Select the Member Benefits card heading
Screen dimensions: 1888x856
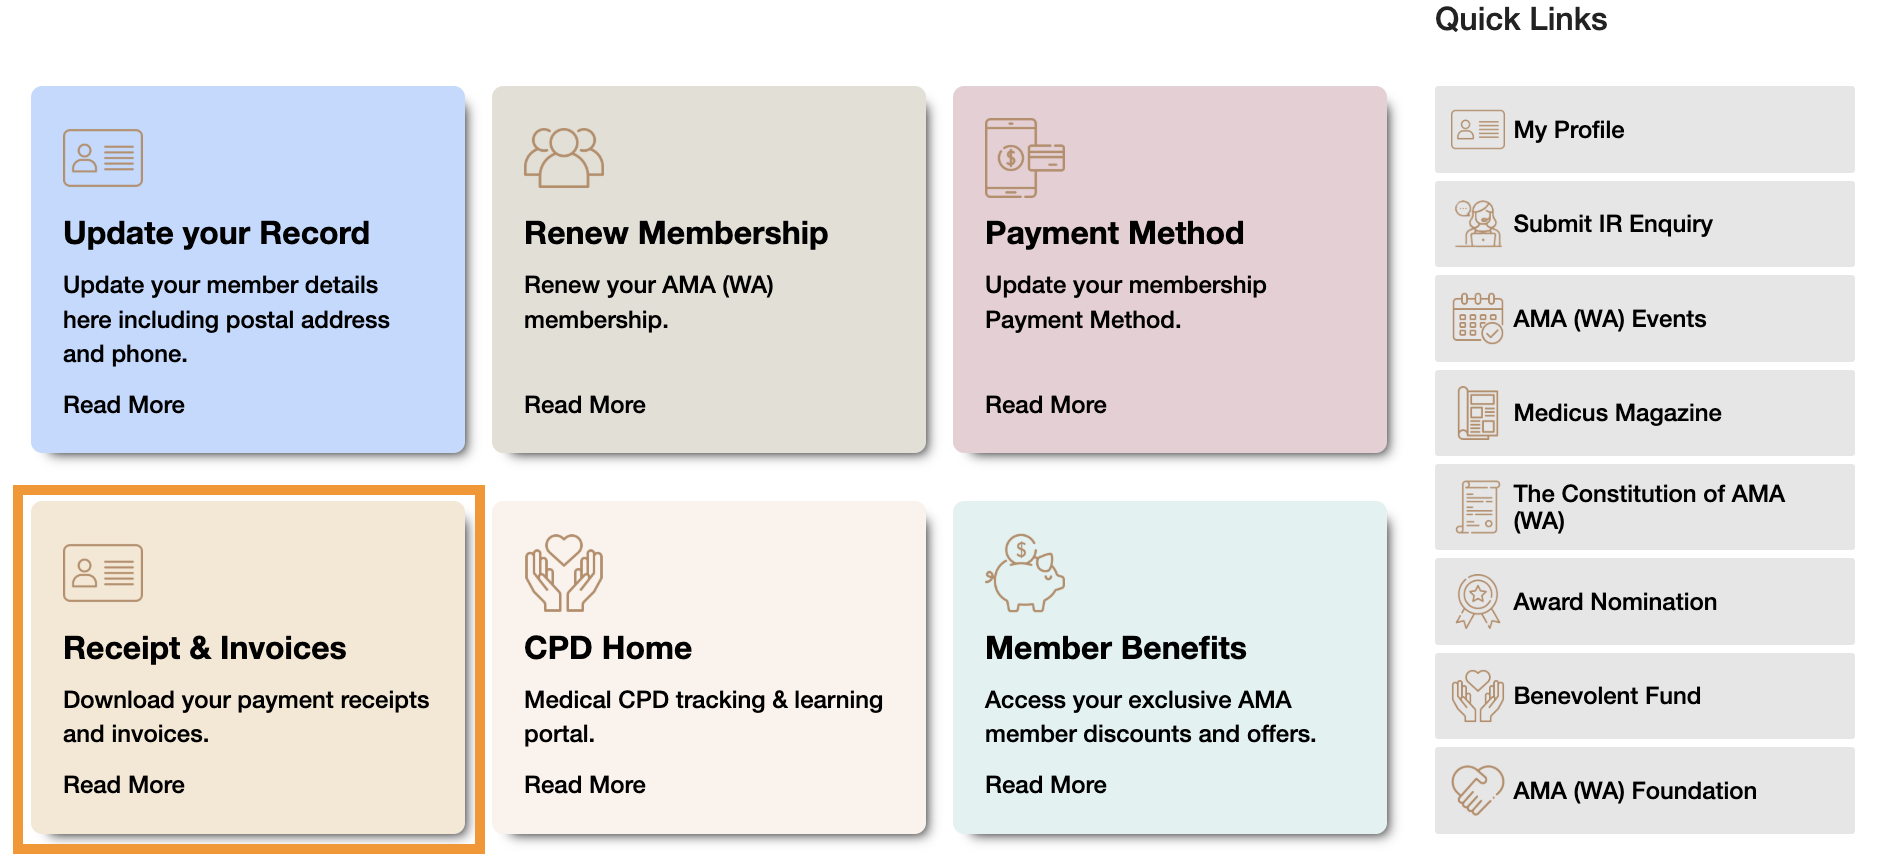[1116, 648]
